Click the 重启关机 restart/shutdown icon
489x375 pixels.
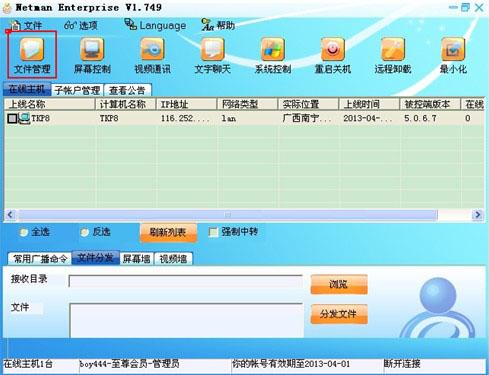[333, 55]
